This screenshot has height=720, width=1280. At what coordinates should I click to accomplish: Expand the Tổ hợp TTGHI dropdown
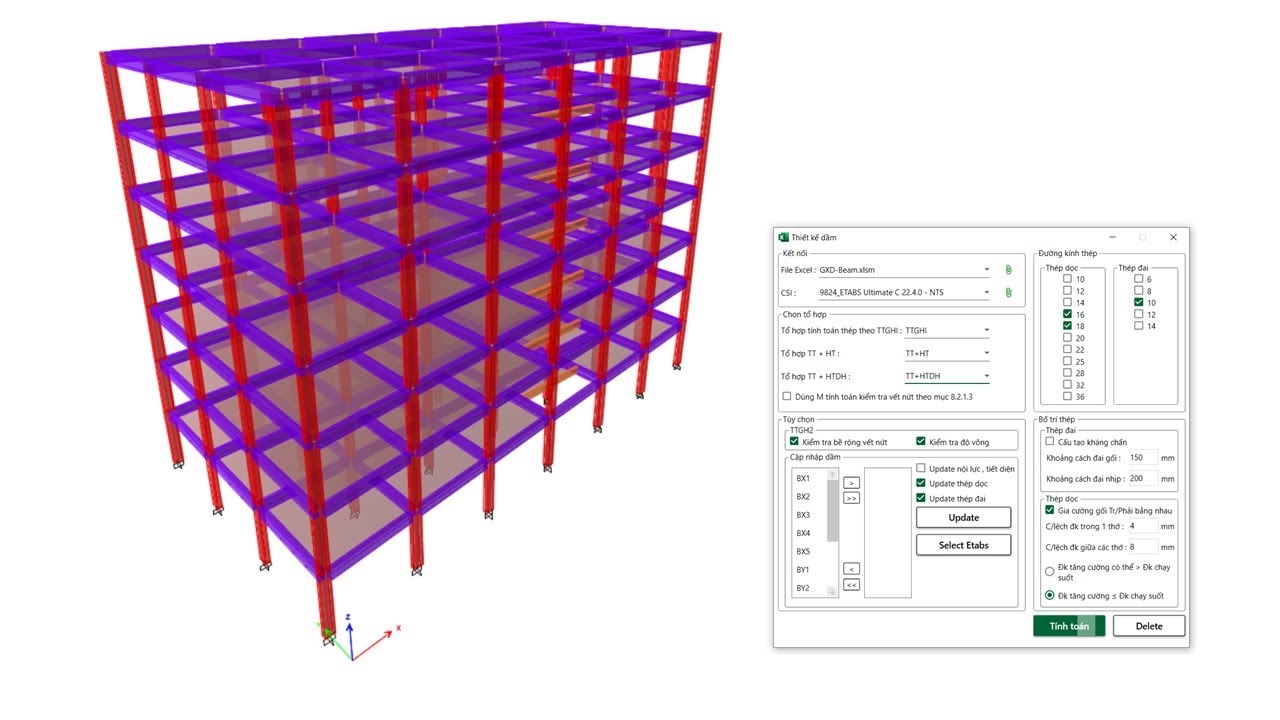pyautogui.click(x=987, y=330)
